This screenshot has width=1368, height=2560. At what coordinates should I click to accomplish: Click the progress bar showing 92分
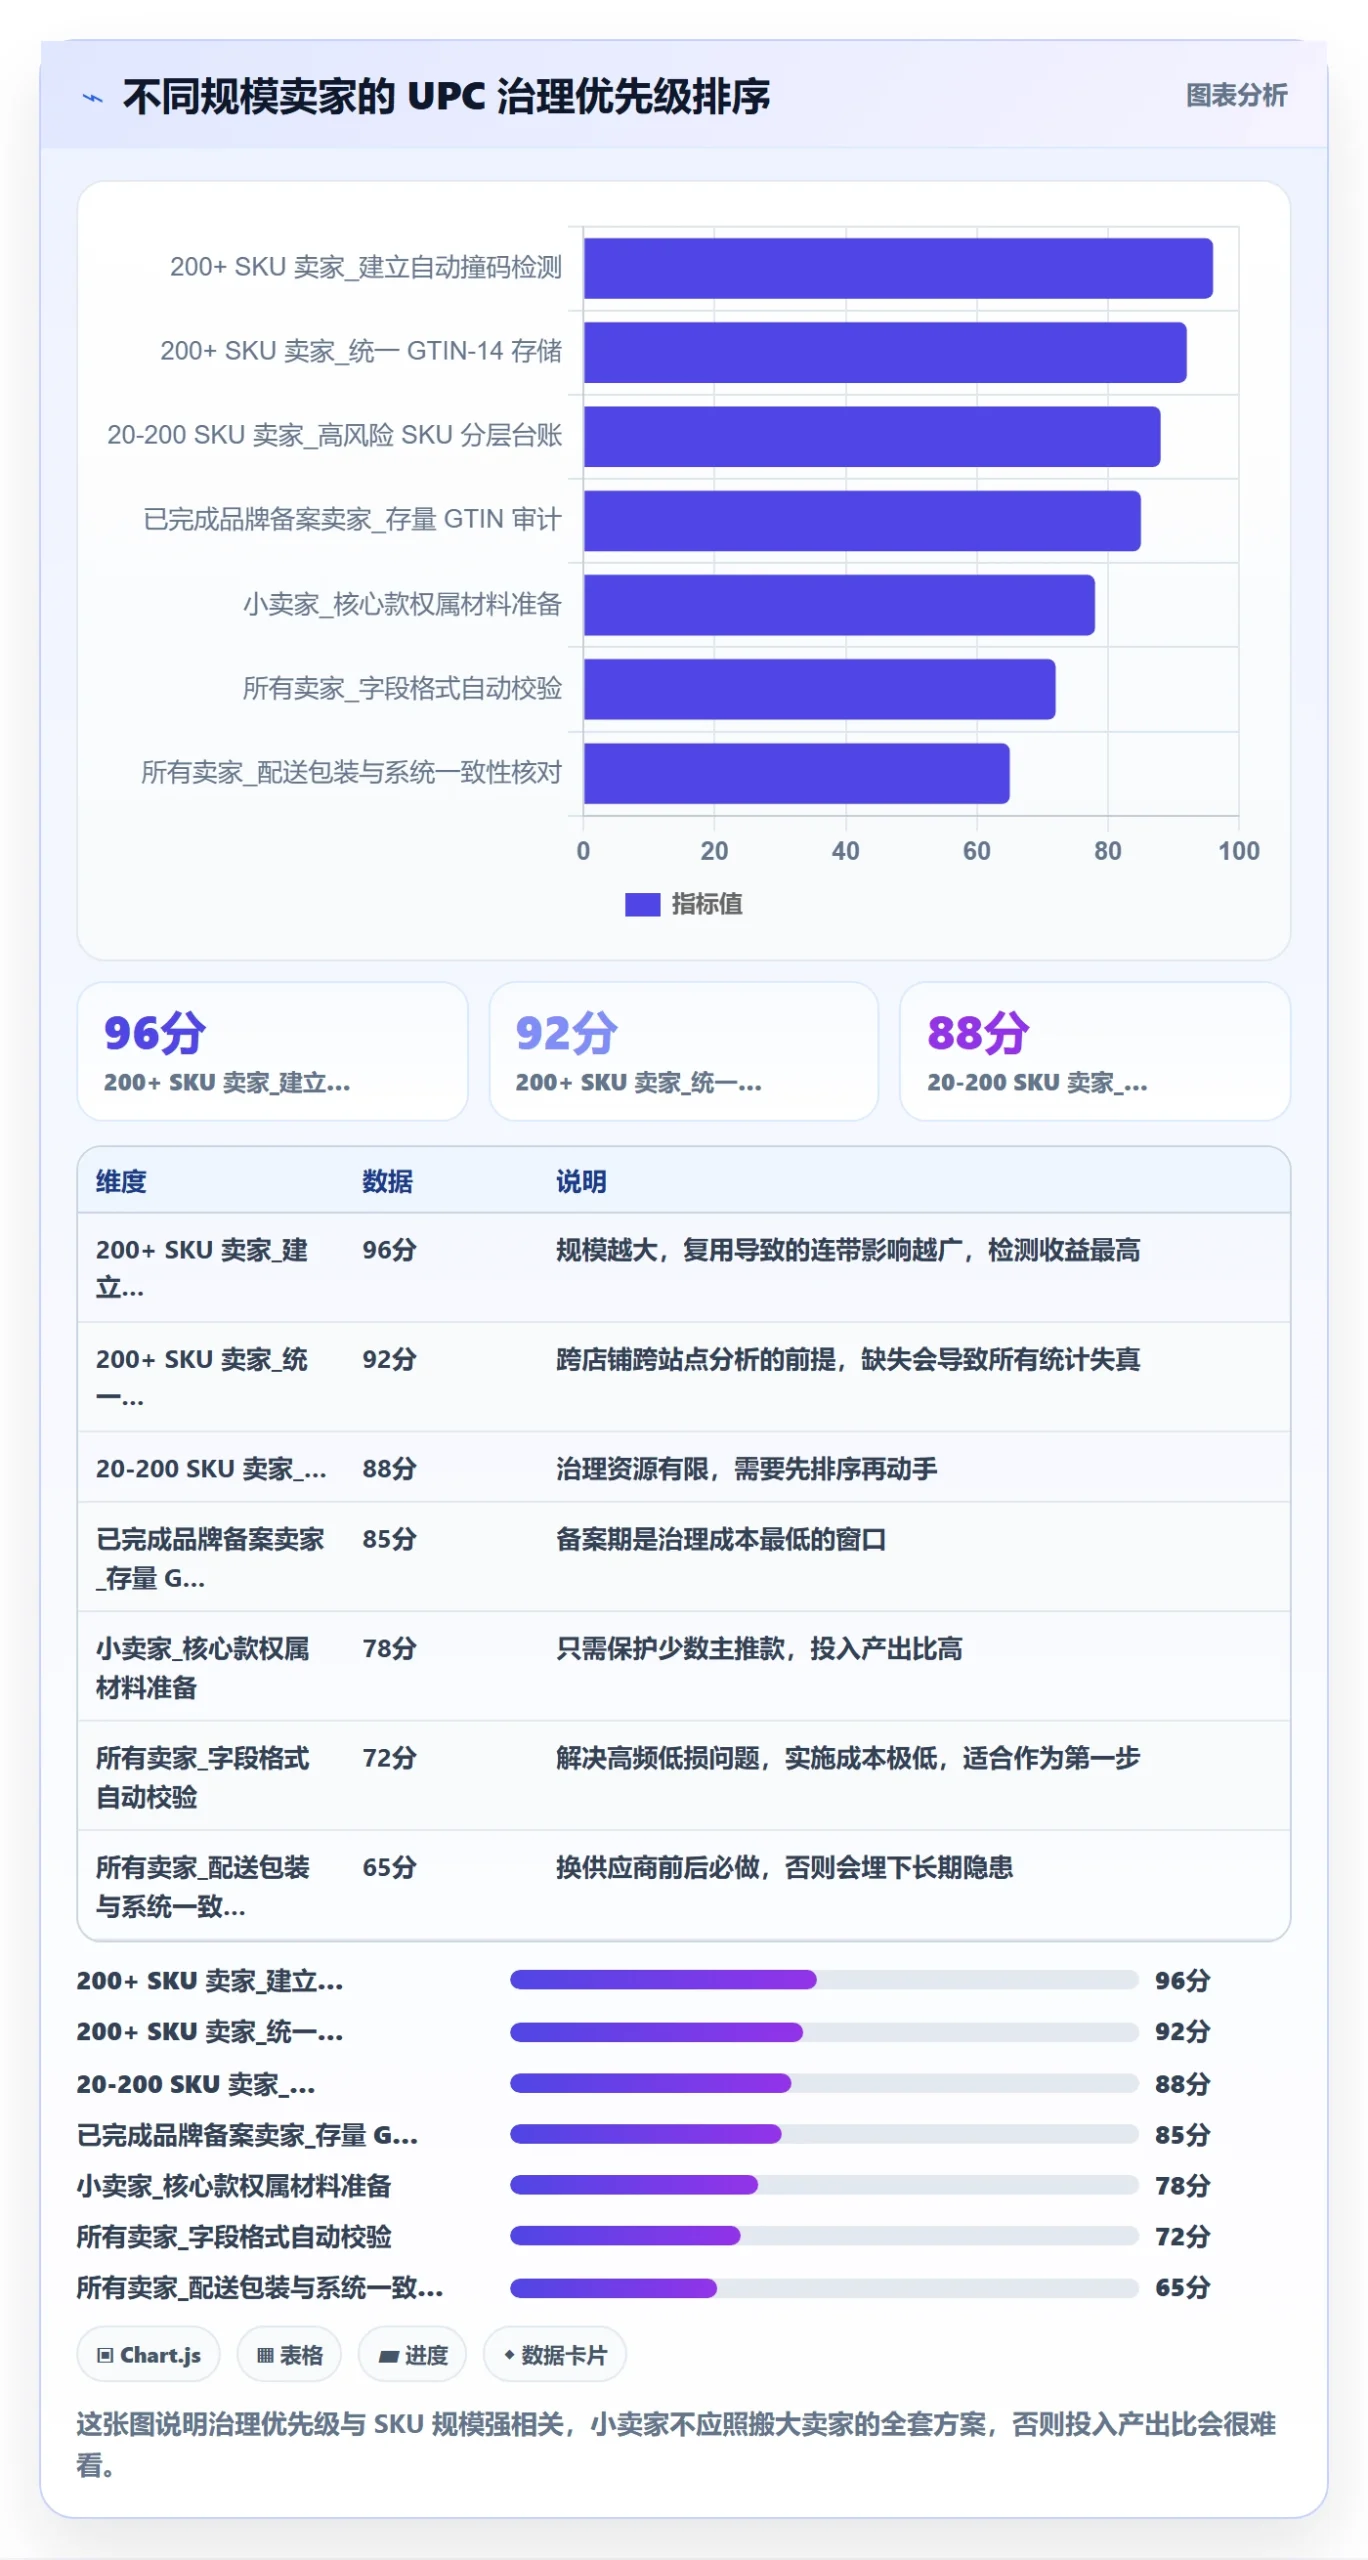point(824,2031)
